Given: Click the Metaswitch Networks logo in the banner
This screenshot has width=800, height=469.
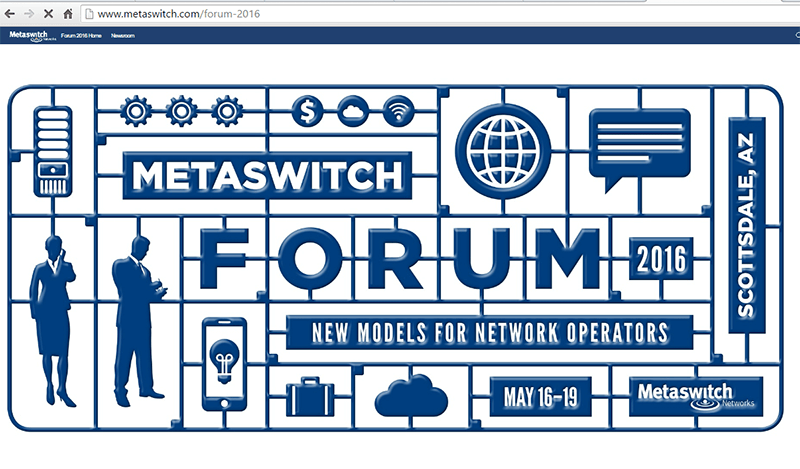Looking at the screenshot, I should [x=696, y=397].
